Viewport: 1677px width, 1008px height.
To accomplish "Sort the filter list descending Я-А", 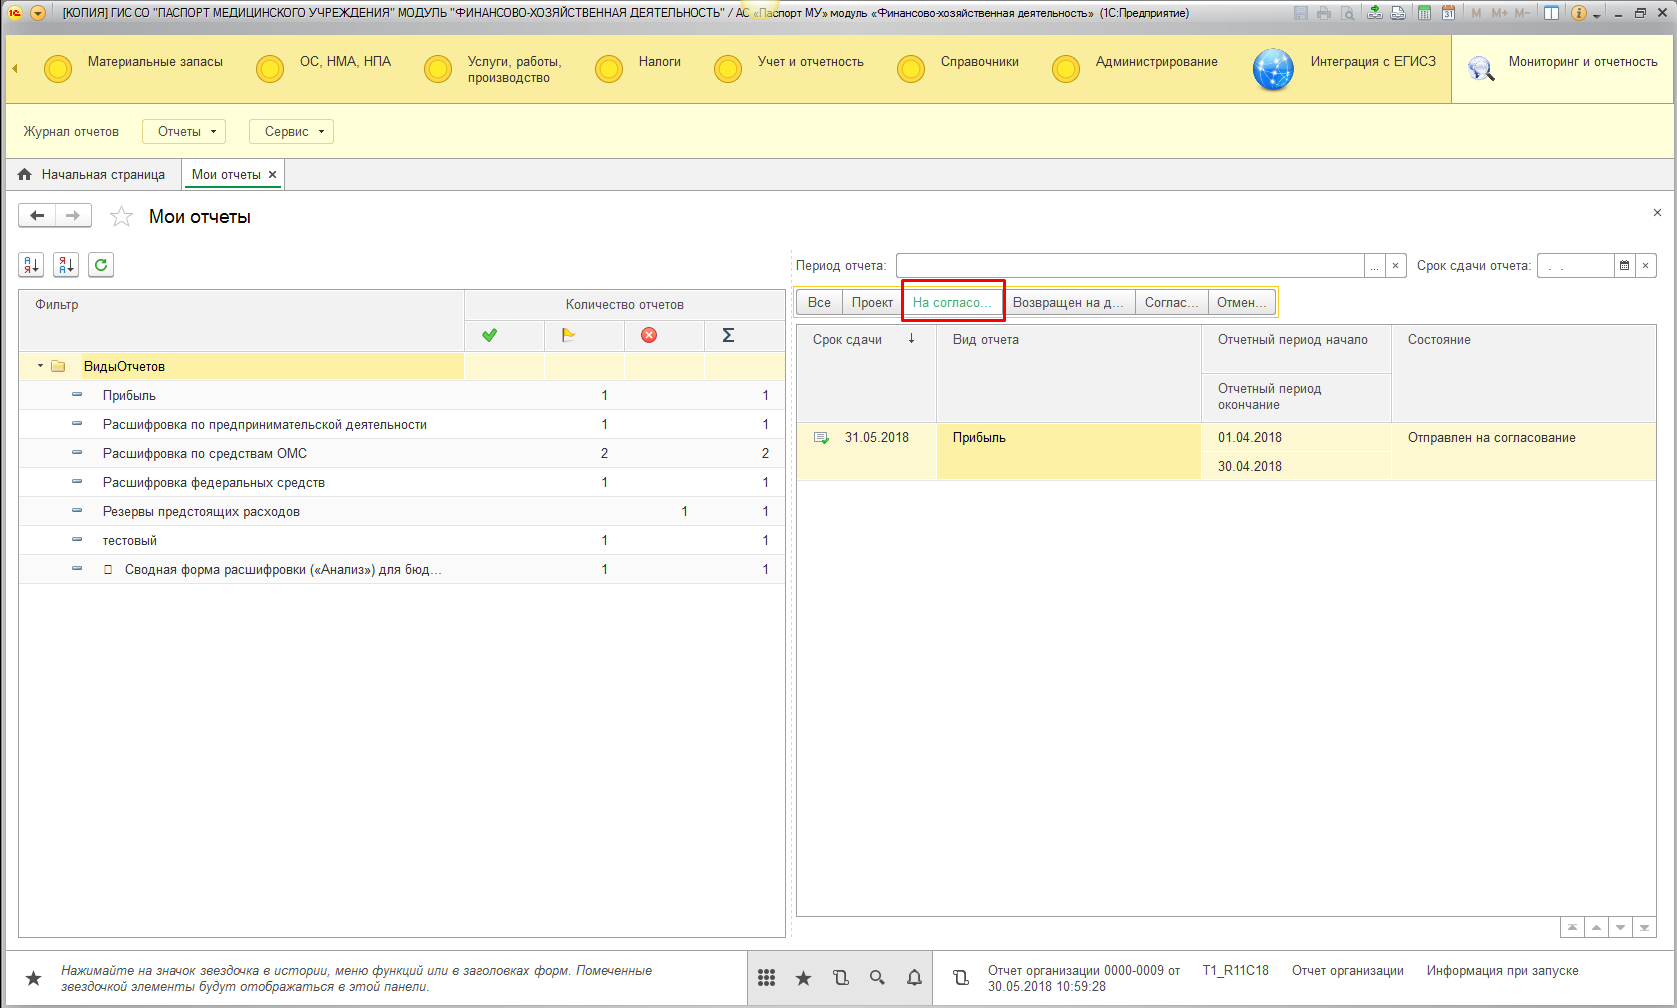I will click(x=66, y=265).
